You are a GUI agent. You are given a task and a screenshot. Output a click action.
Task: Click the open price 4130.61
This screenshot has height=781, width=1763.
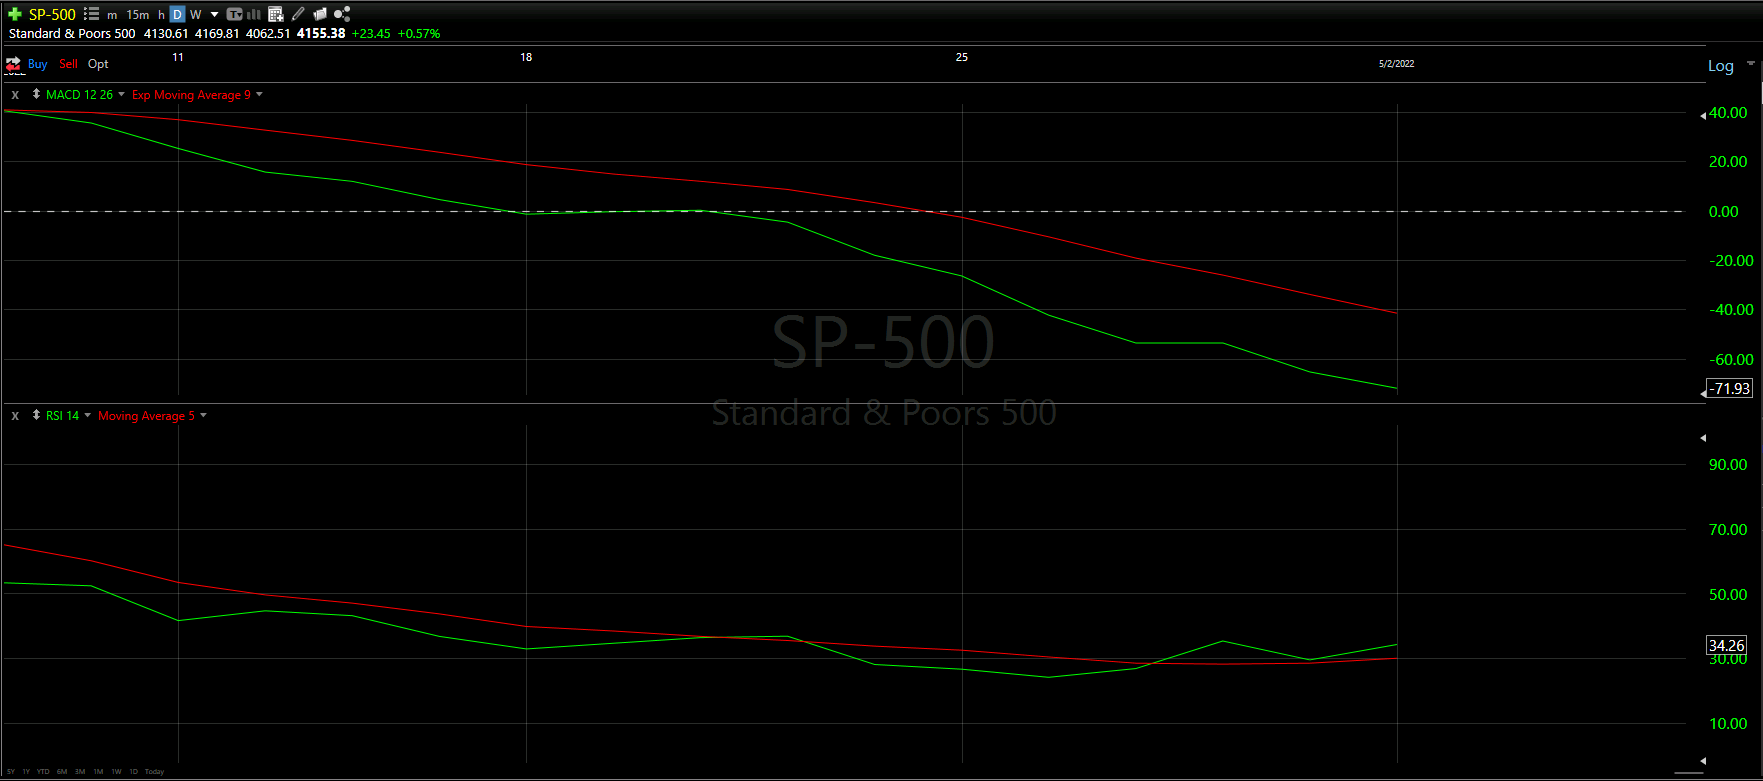pos(166,33)
